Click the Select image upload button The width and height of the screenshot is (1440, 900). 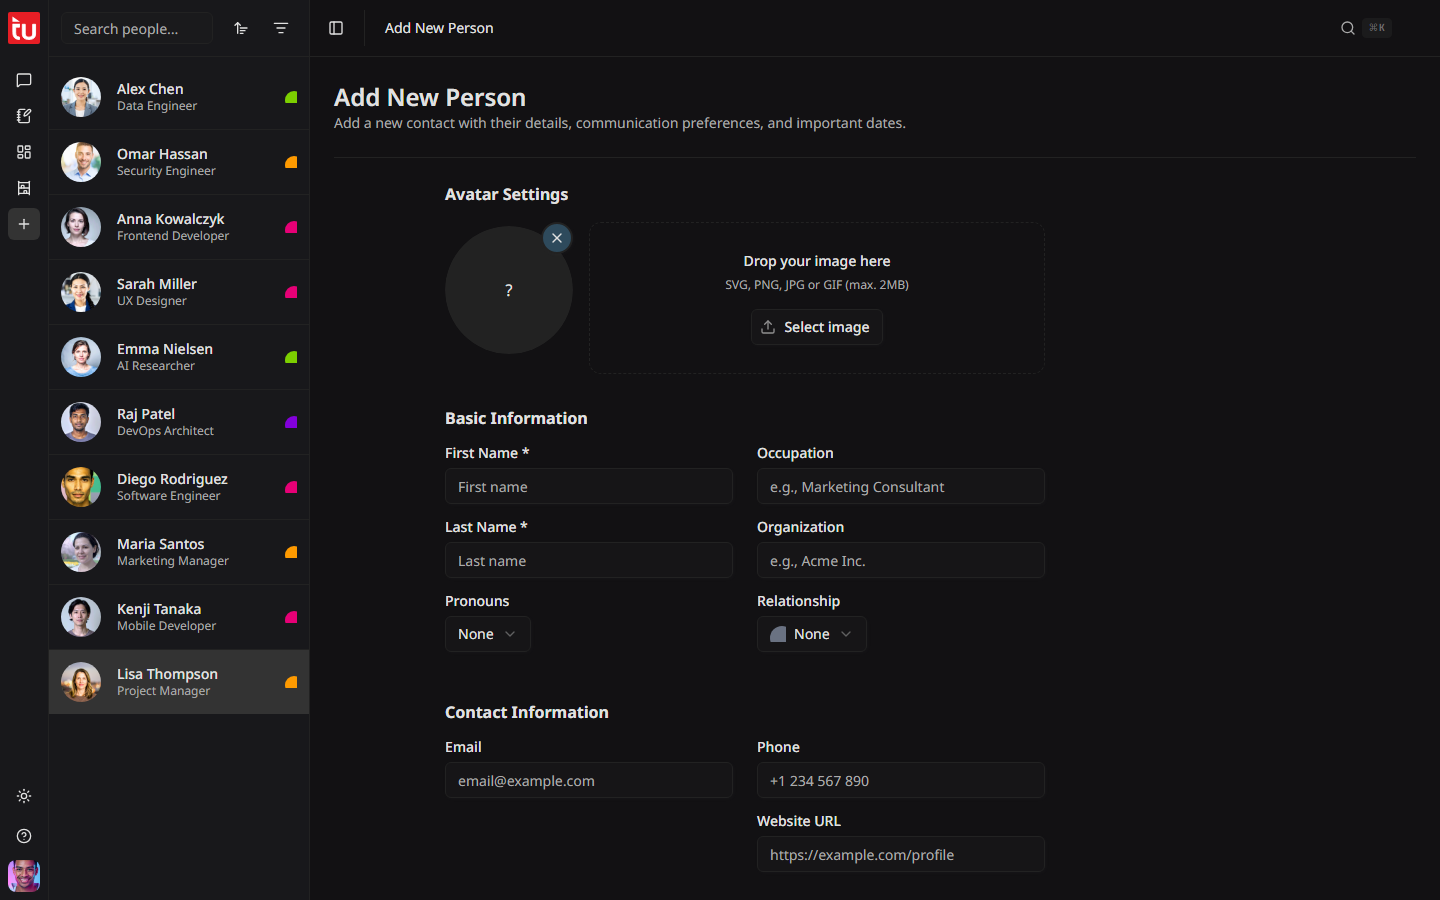pos(817,327)
